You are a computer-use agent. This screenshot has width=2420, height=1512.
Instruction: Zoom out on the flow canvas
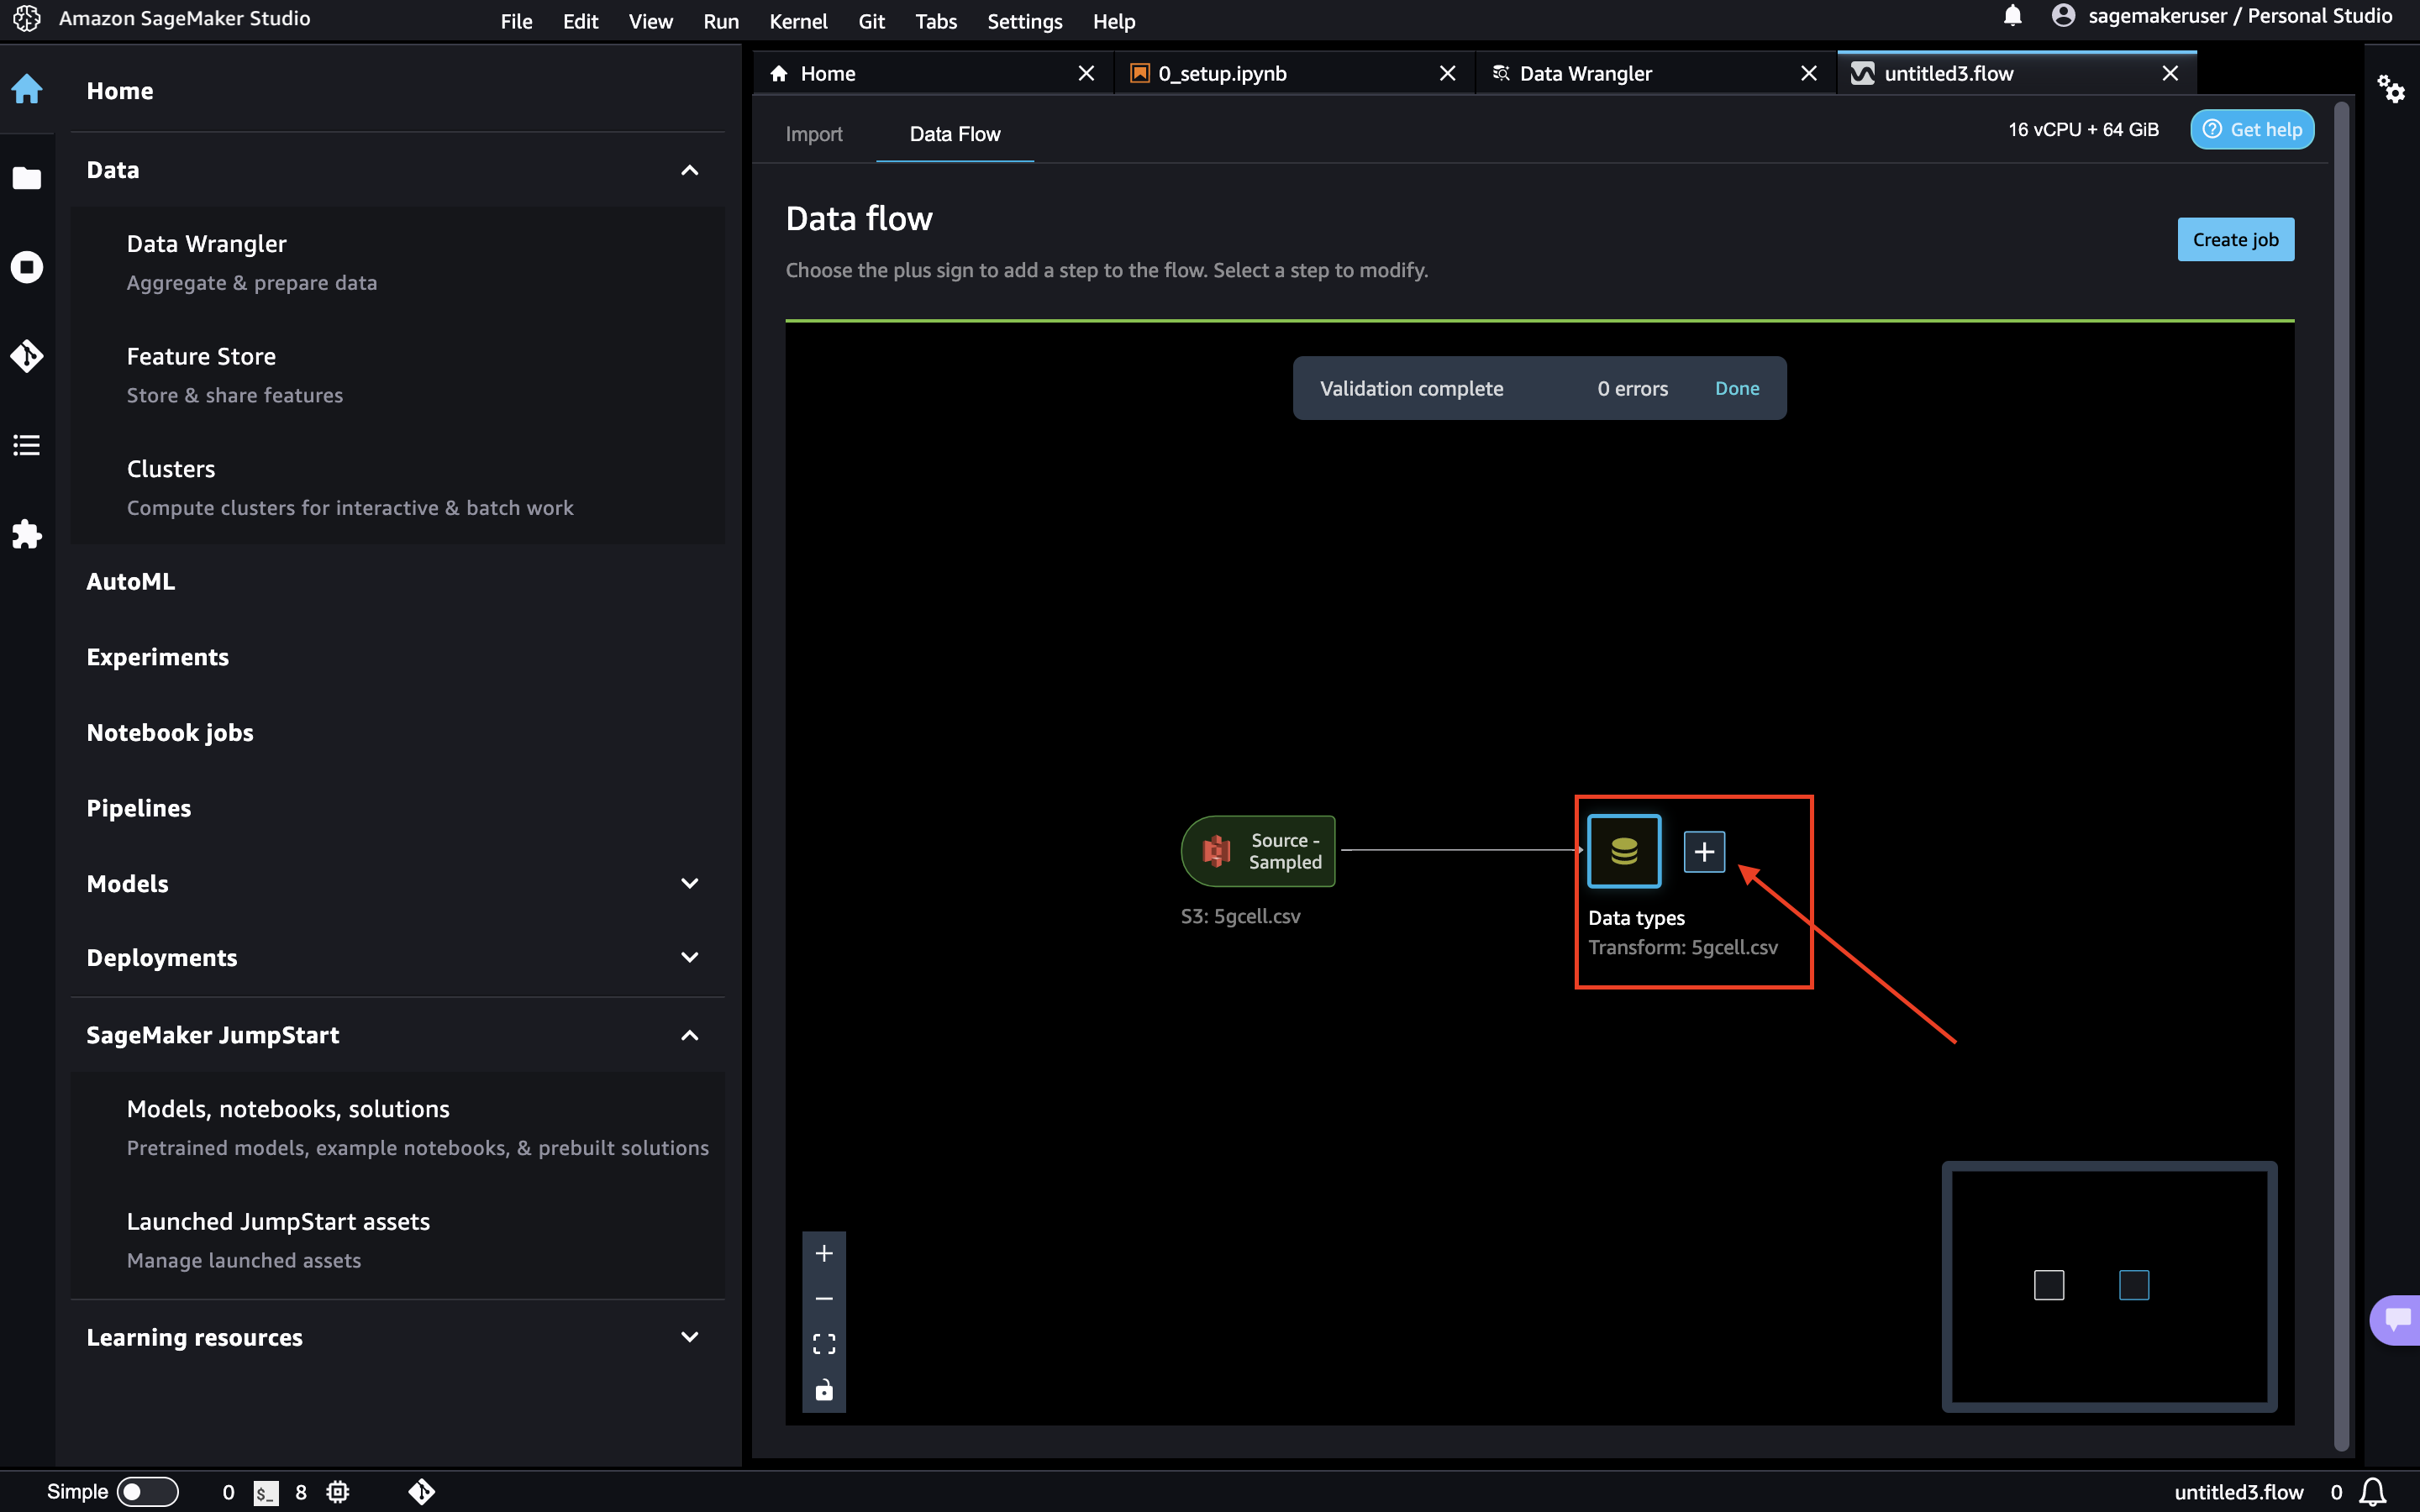(x=824, y=1298)
